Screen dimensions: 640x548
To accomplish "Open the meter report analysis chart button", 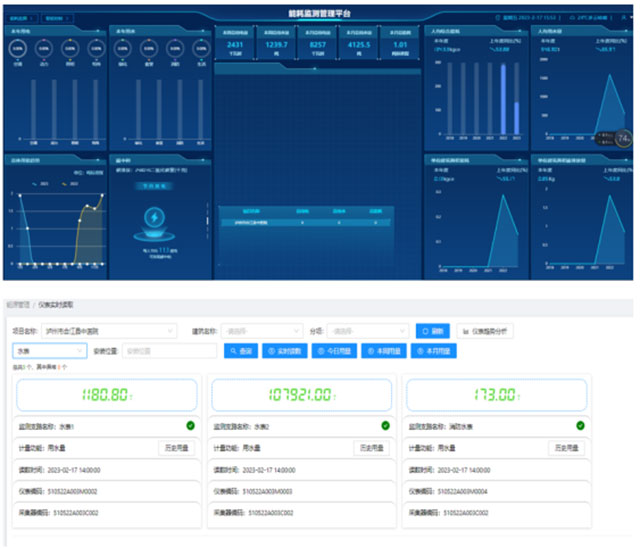I will pyautogui.click(x=485, y=331).
